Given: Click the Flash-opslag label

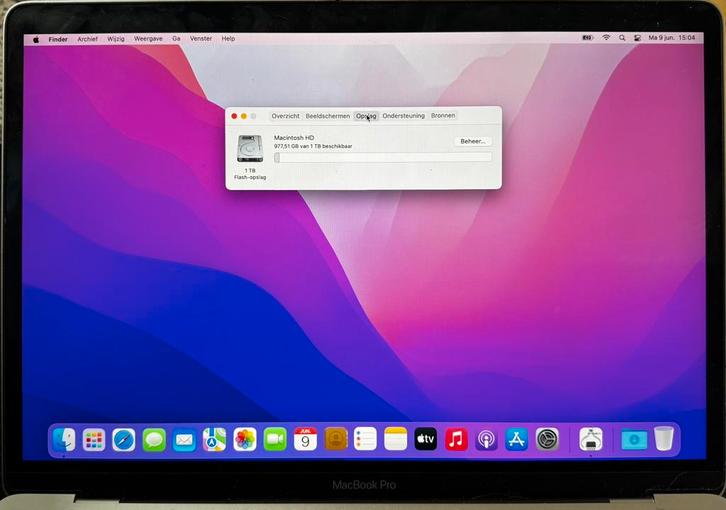Looking at the screenshot, I should click(x=250, y=177).
